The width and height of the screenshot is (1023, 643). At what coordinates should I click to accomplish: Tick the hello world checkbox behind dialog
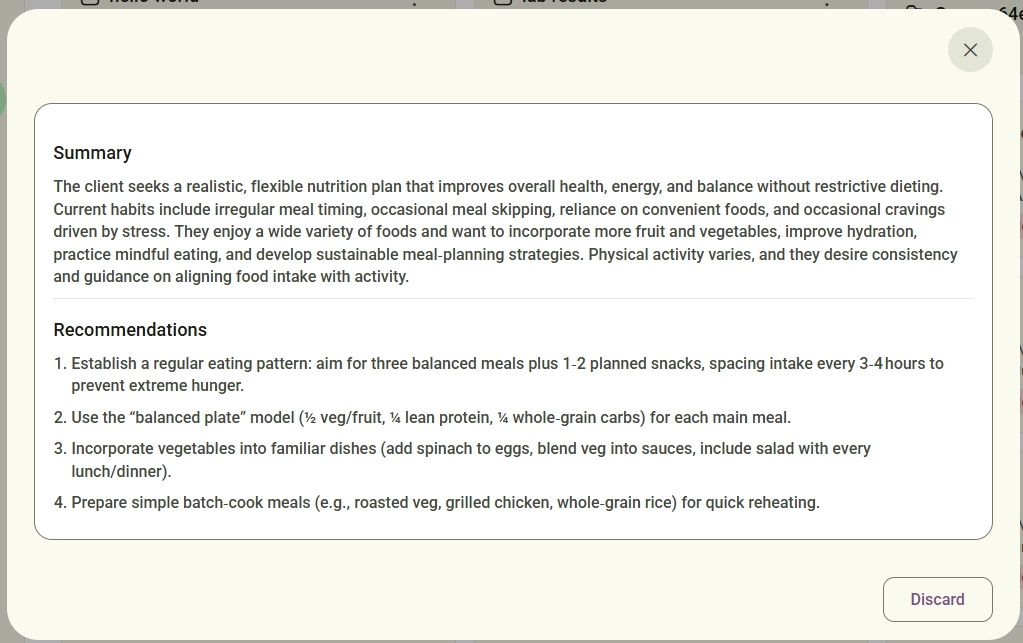click(x=89, y=3)
